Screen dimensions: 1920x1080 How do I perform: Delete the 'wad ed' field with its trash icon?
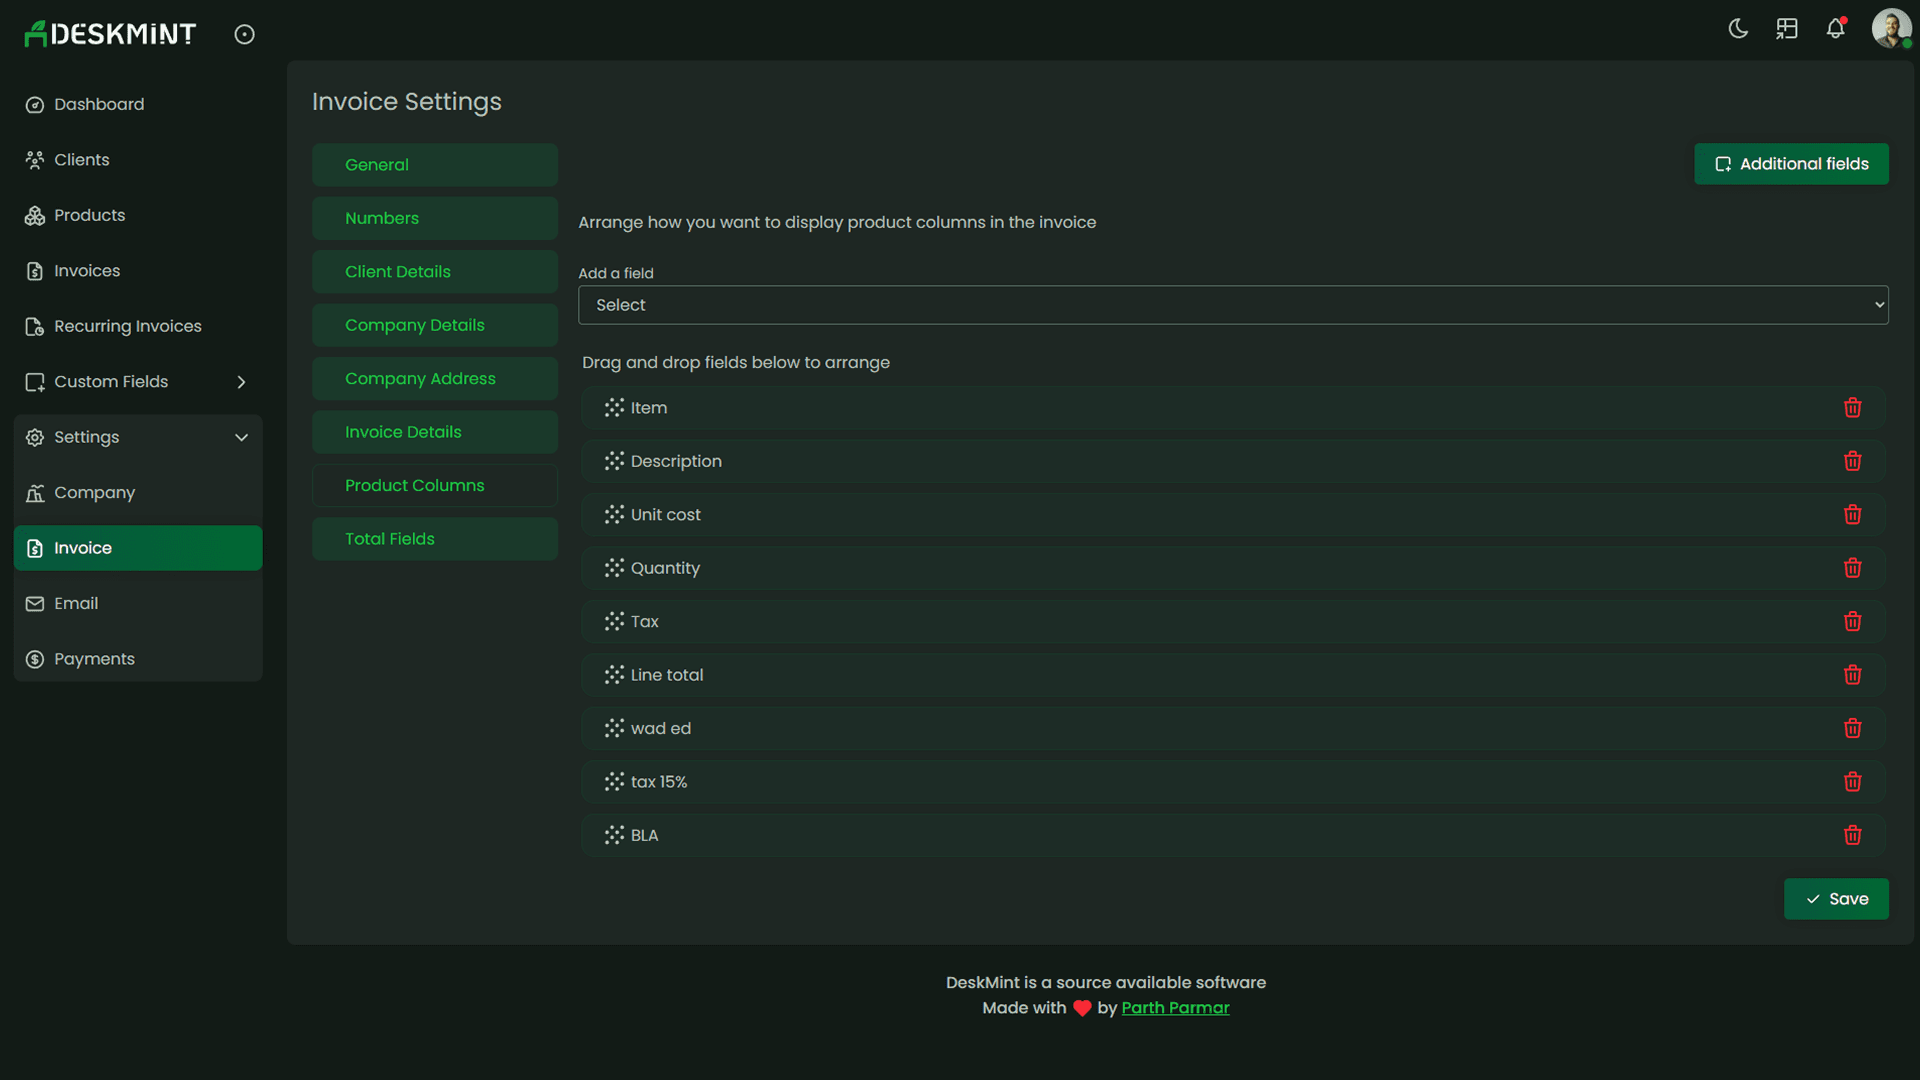point(1853,728)
